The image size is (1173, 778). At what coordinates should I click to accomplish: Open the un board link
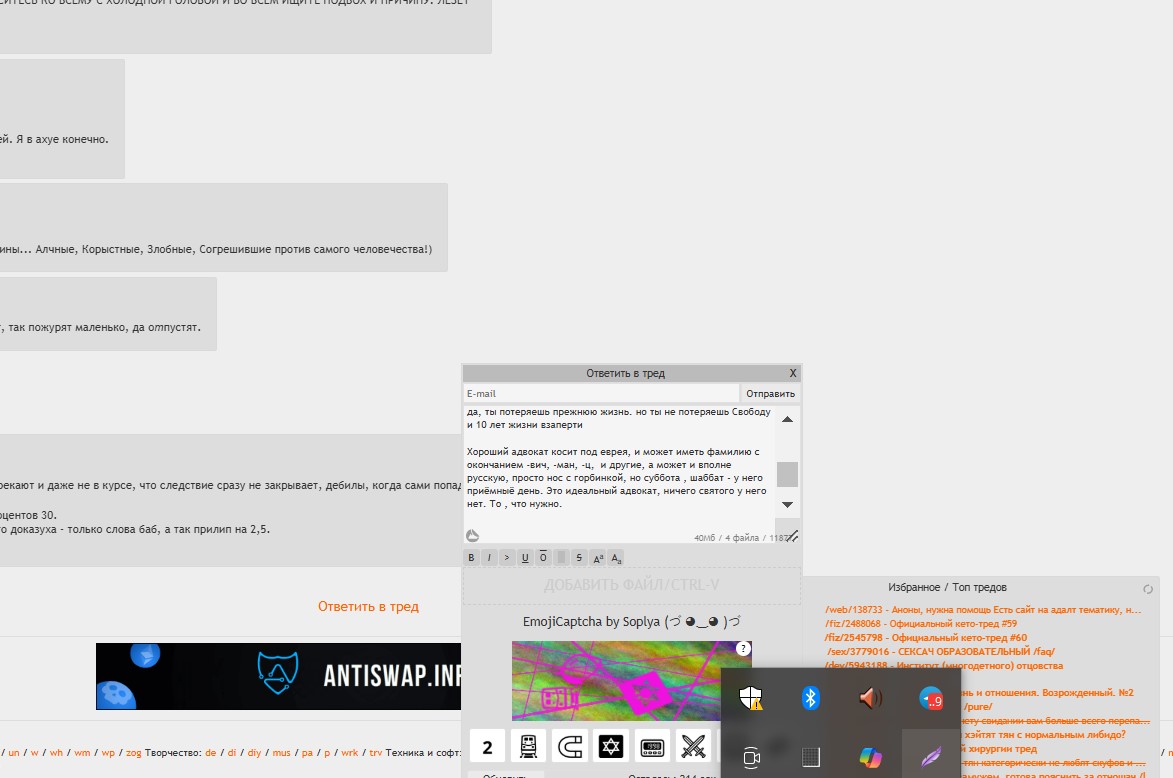pyautogui.click(x=13, y=753)
